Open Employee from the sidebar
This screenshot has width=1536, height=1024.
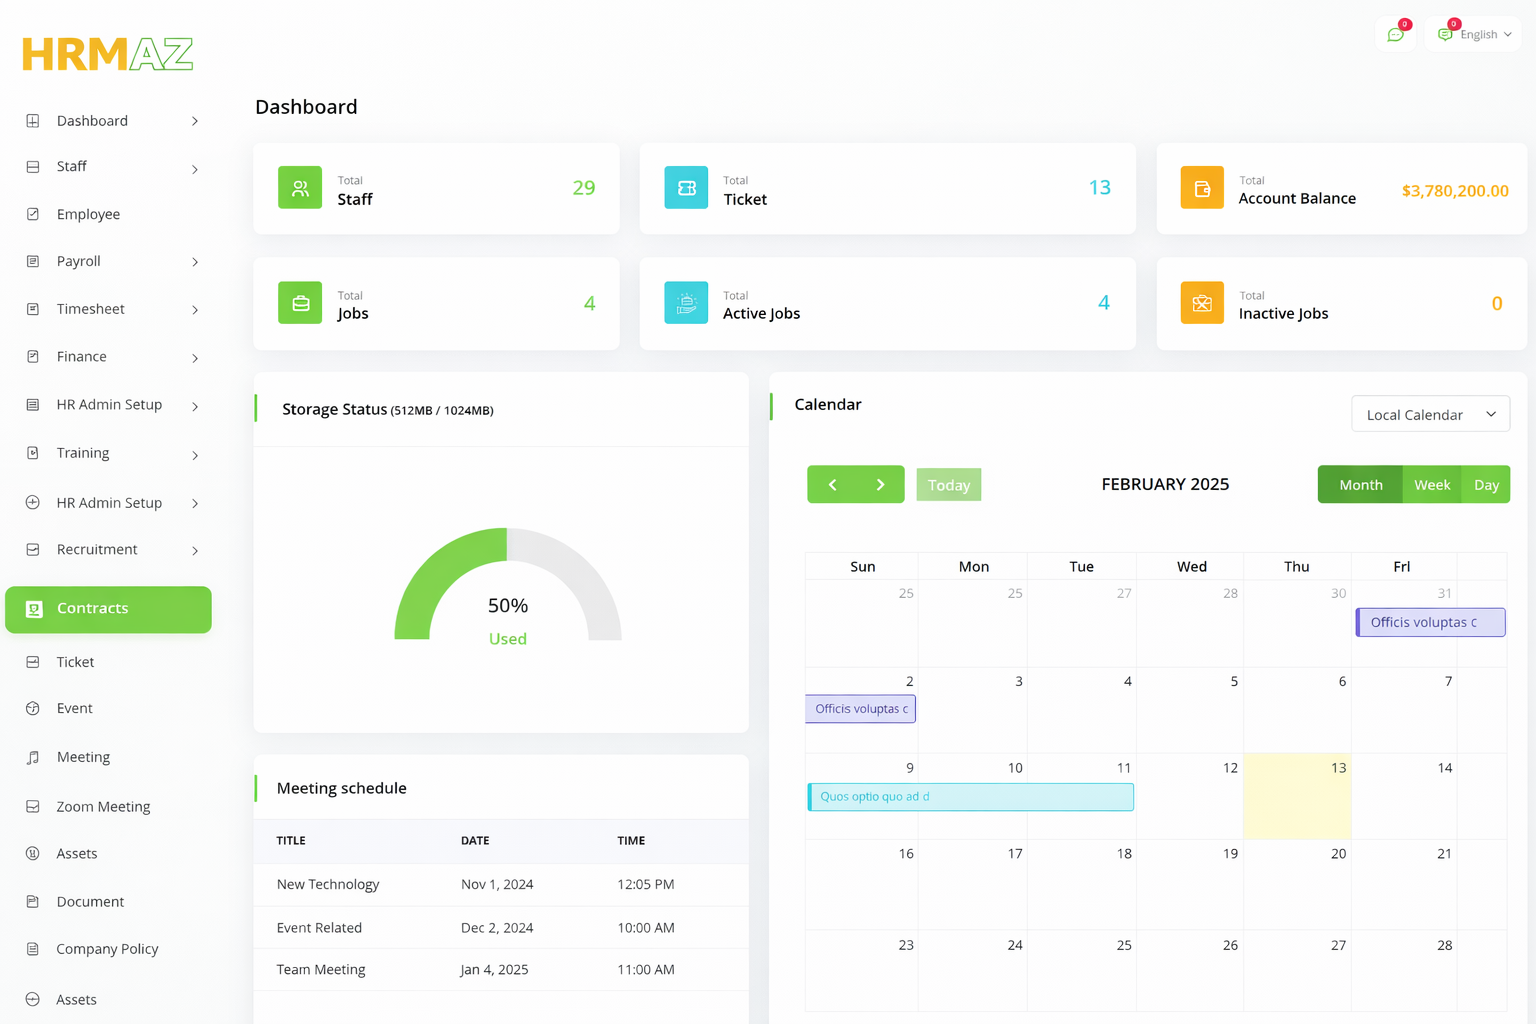(x=88, y=214)
